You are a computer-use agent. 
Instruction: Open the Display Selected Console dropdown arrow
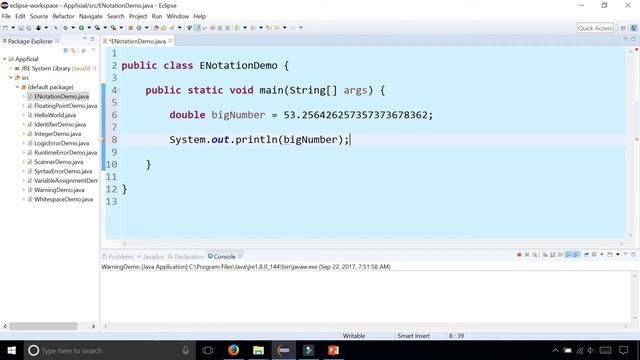(x=602, y=255)
